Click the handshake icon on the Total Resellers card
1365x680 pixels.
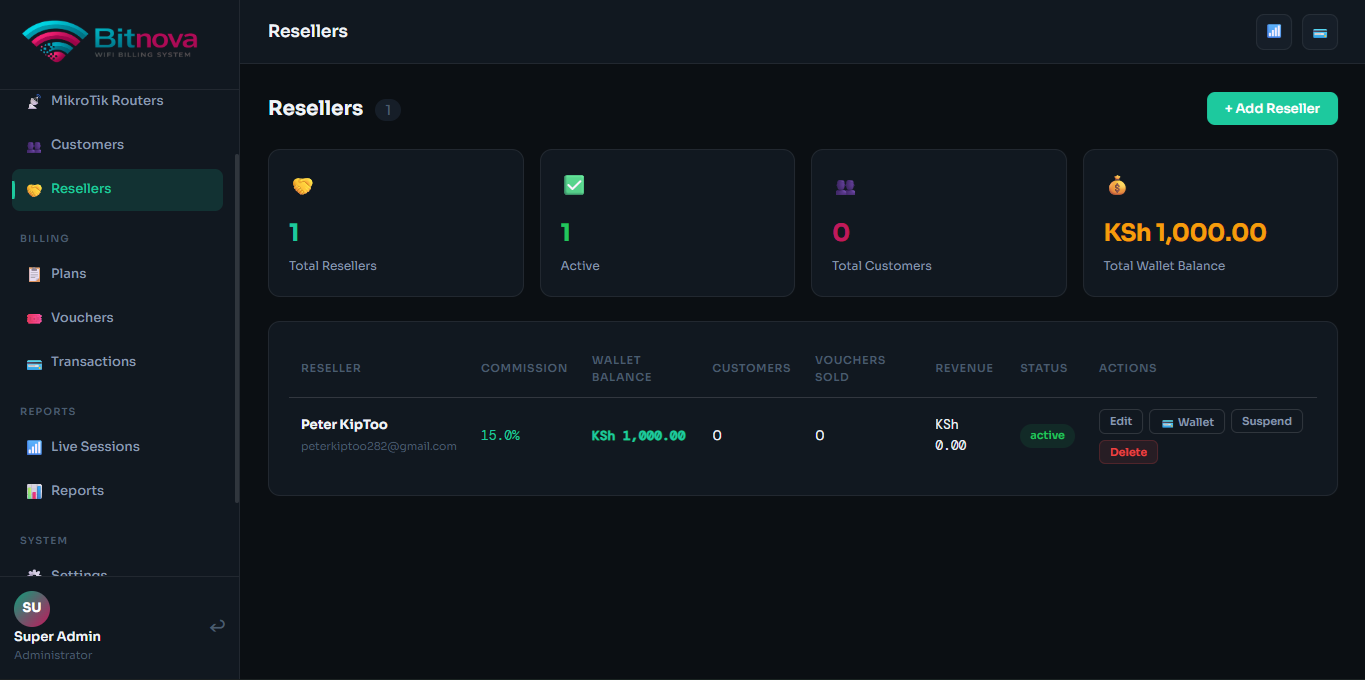pos(302,186)
